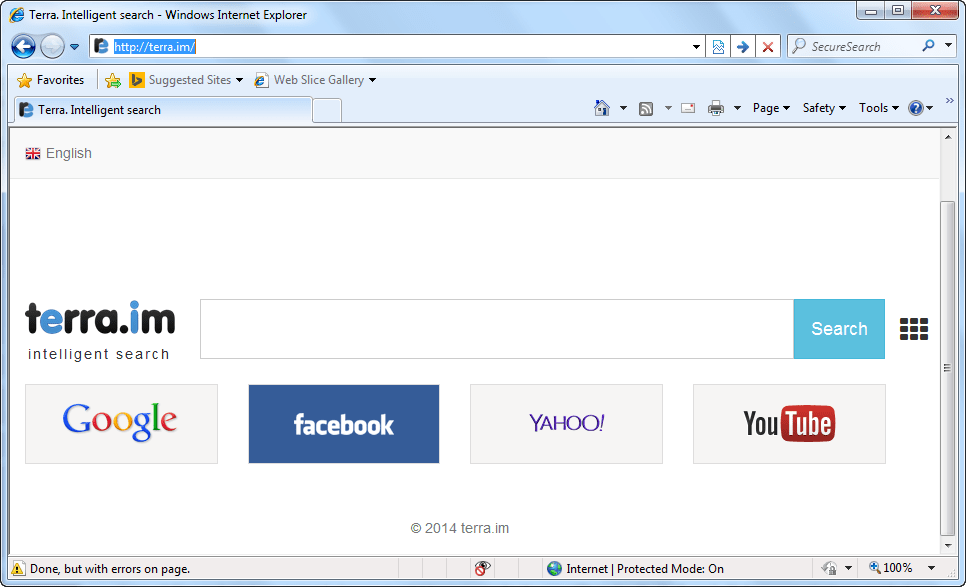Open the Page menu
This screenshot has width=966, height=587.
[x=771, y=108]
